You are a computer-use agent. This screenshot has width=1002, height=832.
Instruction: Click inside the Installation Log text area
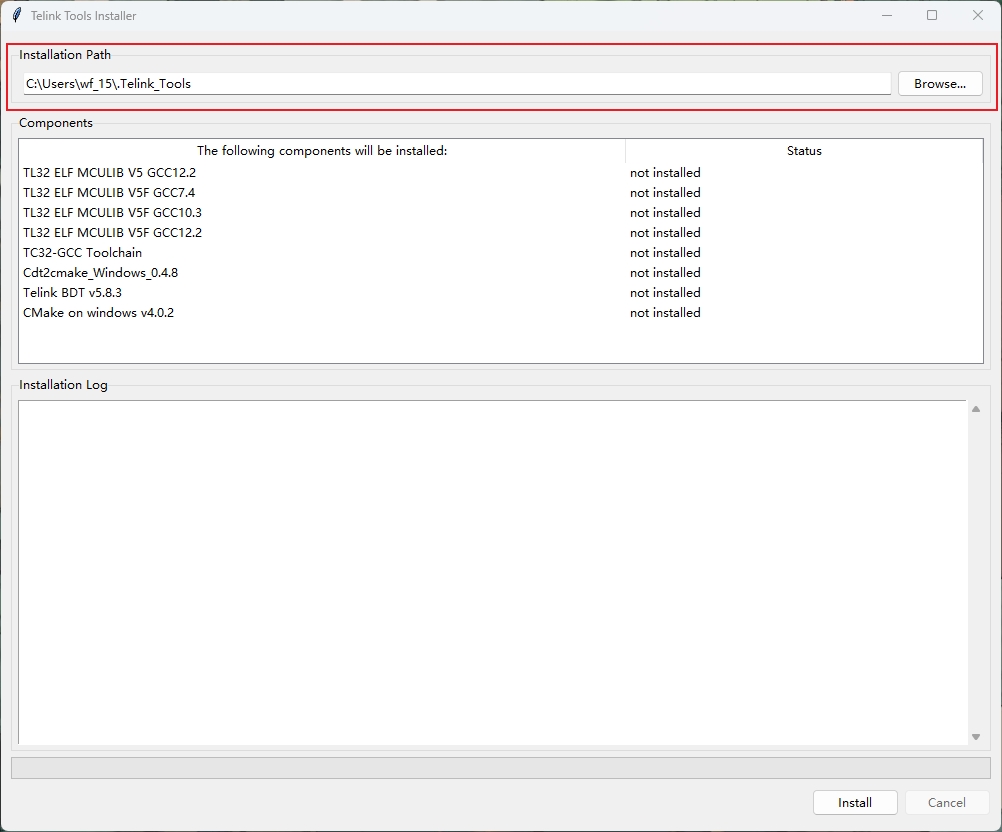(x=490, y=570)
